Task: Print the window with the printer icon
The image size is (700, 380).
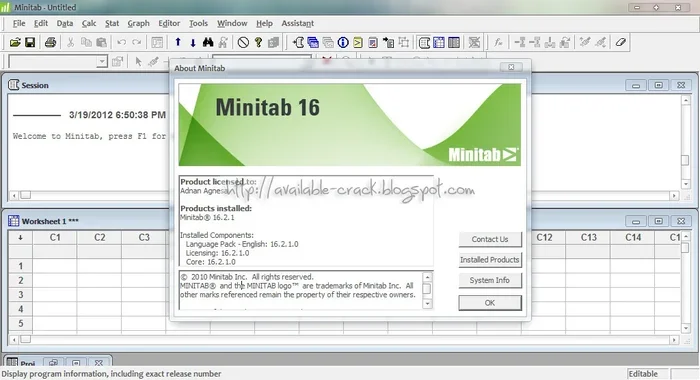Action: click(50, 42)
